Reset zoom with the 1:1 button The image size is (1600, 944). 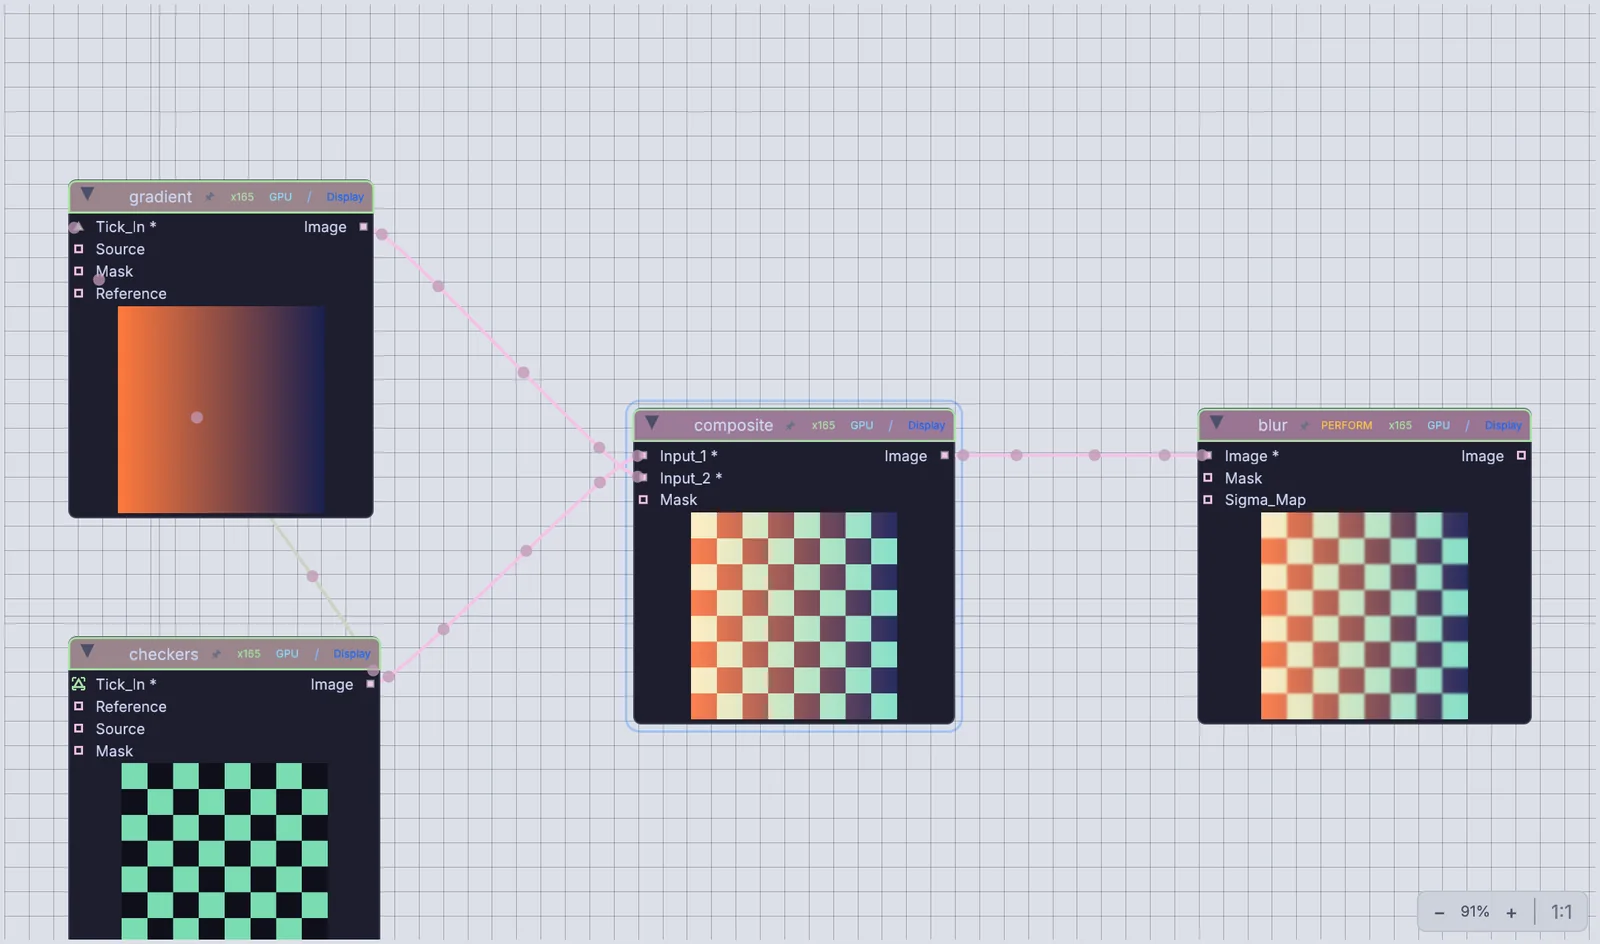1561,912
